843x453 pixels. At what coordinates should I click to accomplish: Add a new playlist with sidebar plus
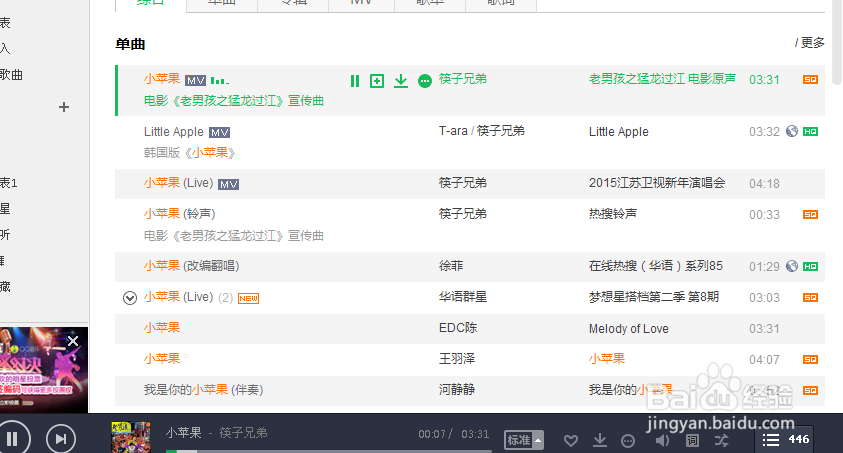(63, 107)
